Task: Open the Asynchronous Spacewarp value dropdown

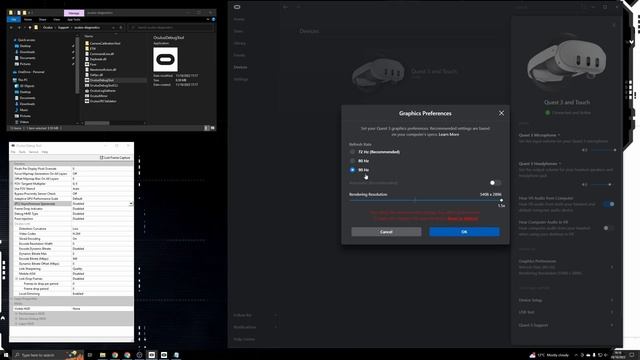Action: 131,204
